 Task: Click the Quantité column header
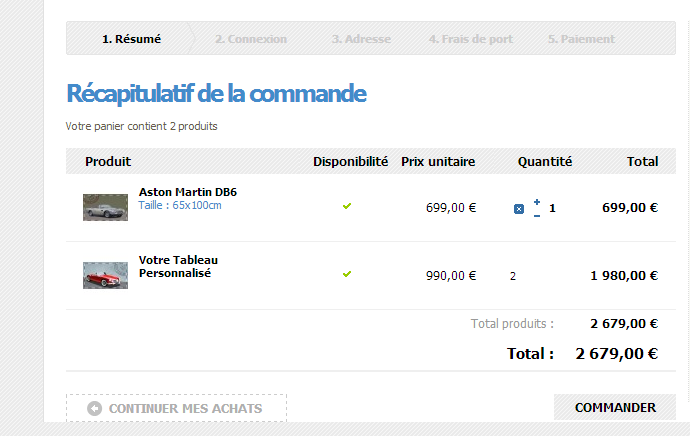[x=545, y=161]
